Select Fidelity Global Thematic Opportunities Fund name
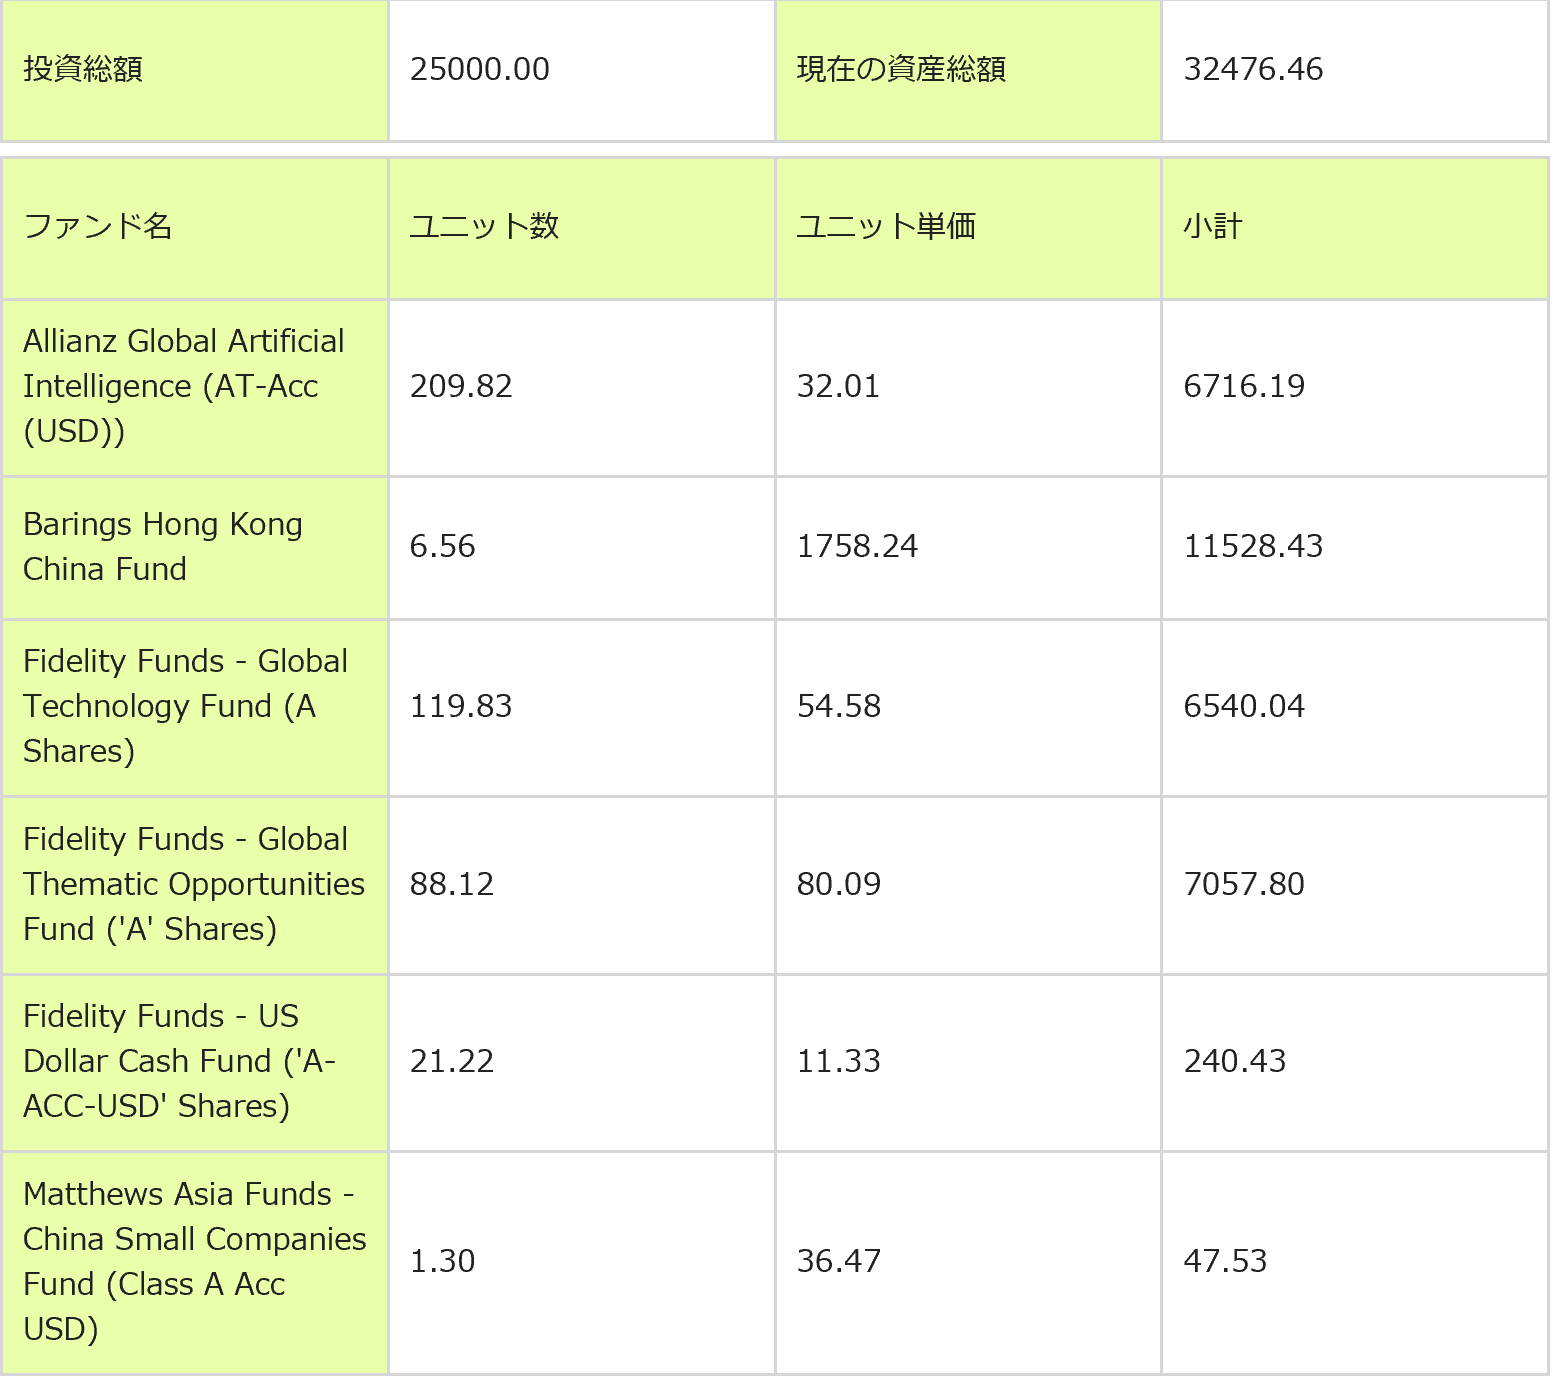1553x1378 pixels. tap(193, 884)
